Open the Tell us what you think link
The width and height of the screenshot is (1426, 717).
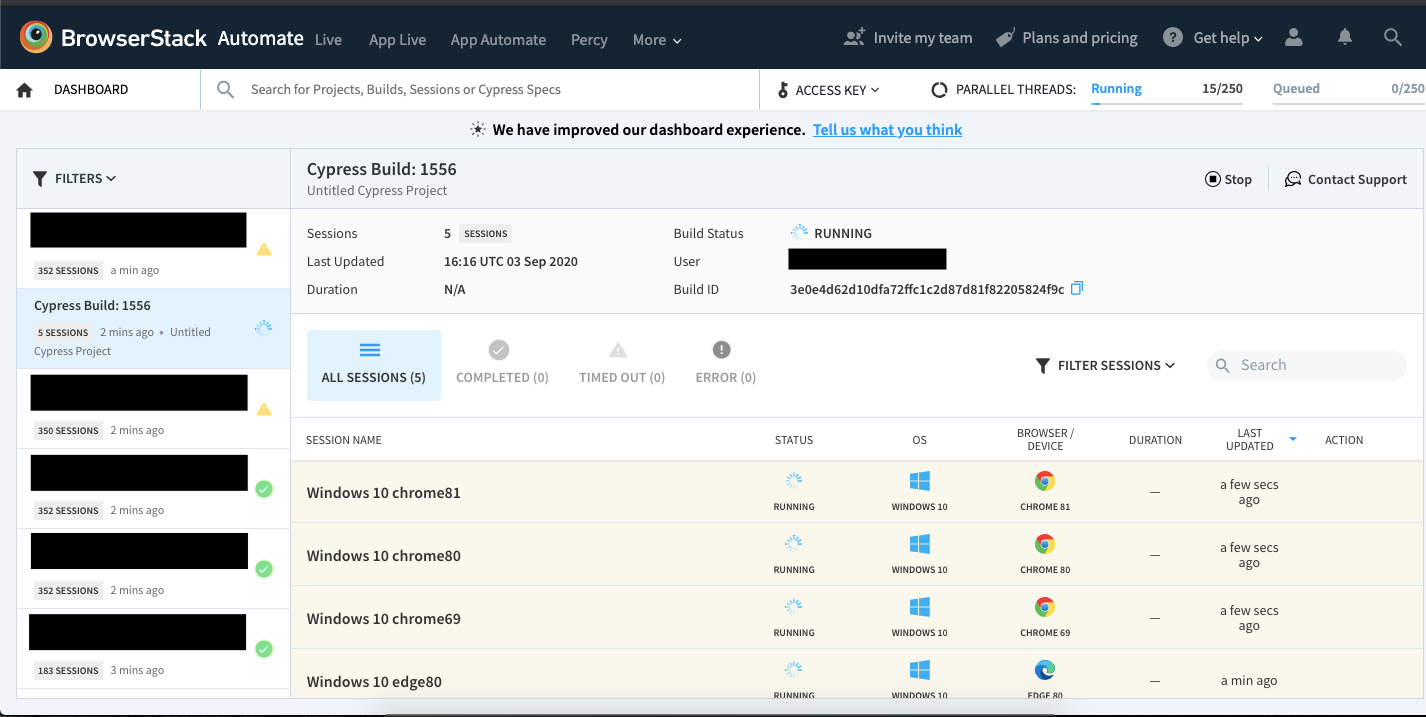(x=887, y=129)
